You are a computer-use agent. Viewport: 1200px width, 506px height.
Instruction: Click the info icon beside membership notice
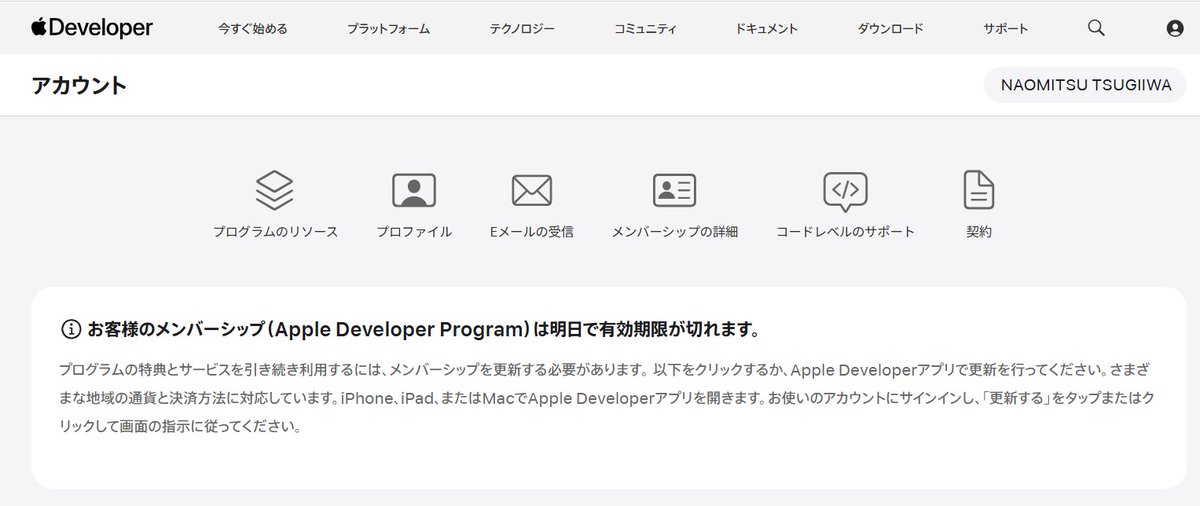[x=71, y=329]
